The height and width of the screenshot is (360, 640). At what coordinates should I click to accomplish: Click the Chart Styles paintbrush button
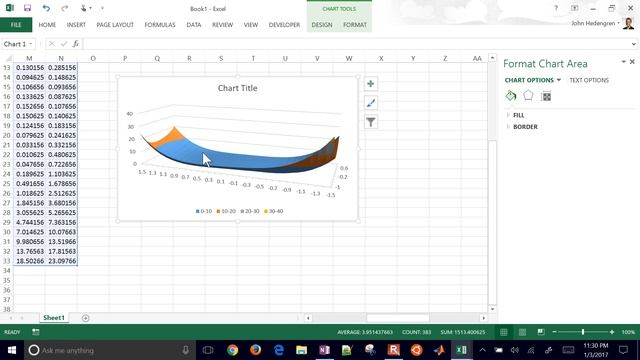coord(371,103)
